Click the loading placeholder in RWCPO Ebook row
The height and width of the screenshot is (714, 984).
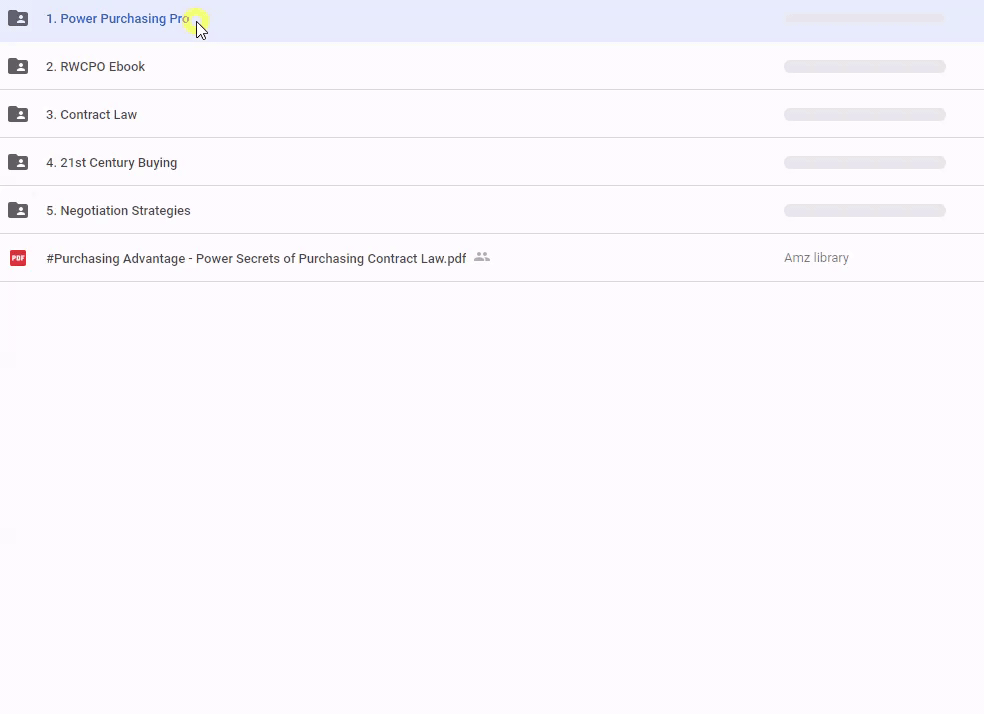click(864, 67)
